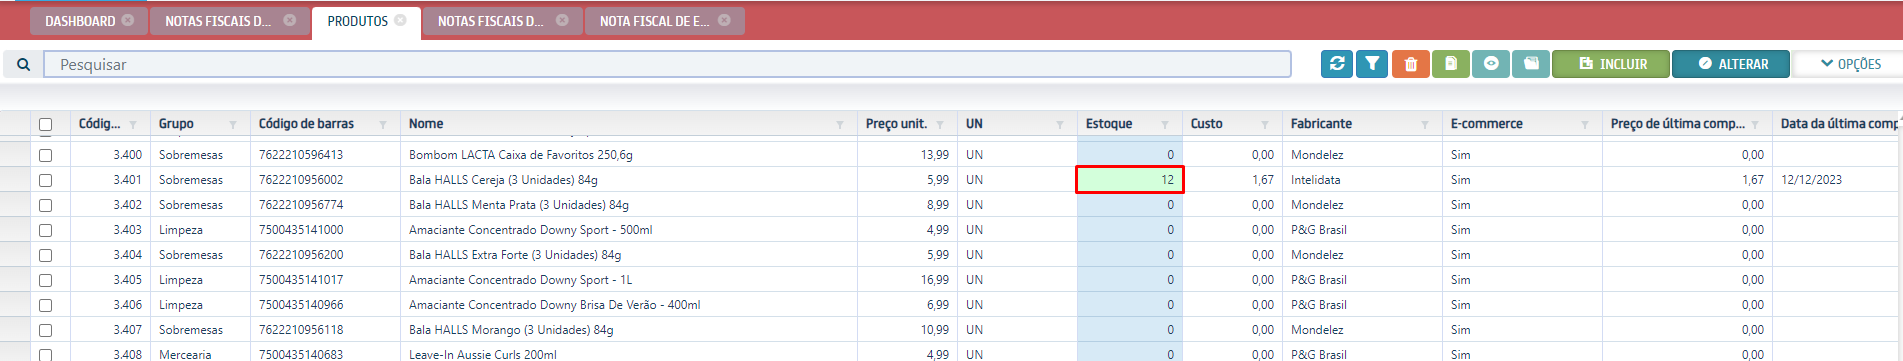Click Bala HALLS Morango (3 Unidades) 84g
Screen dimensions: 1903x361
click(511, 330)
